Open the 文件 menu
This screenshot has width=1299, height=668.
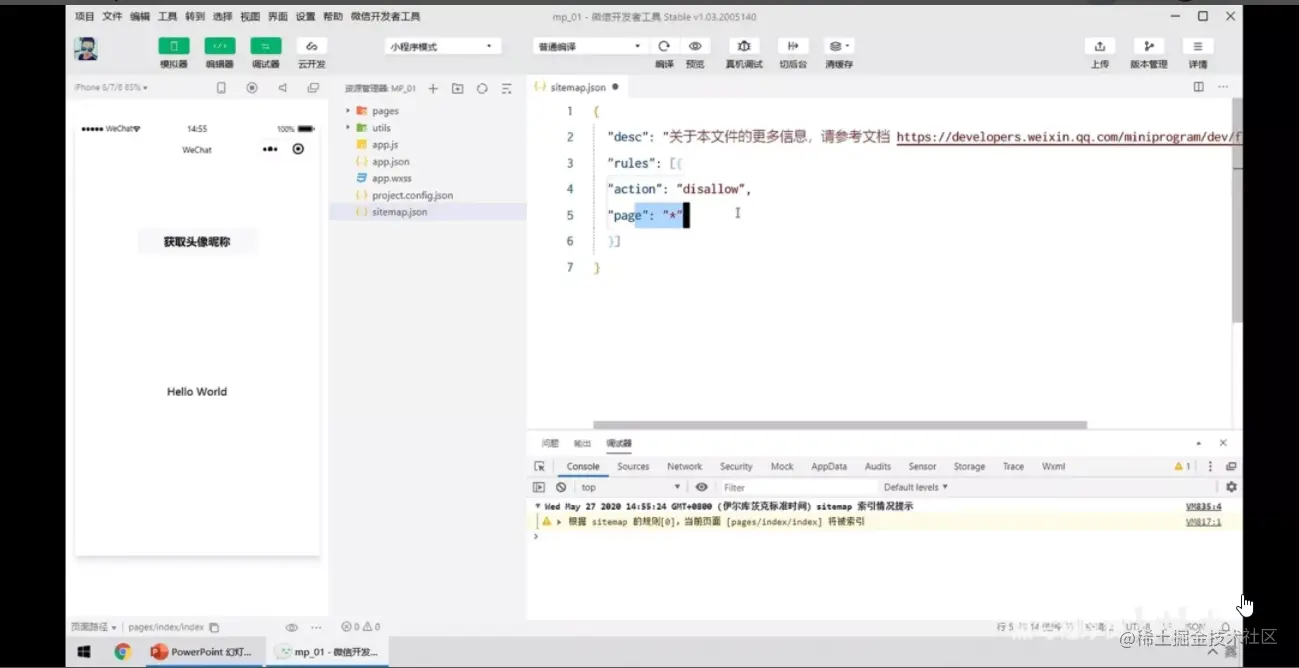pyautogui.click(x=112, y=17)
